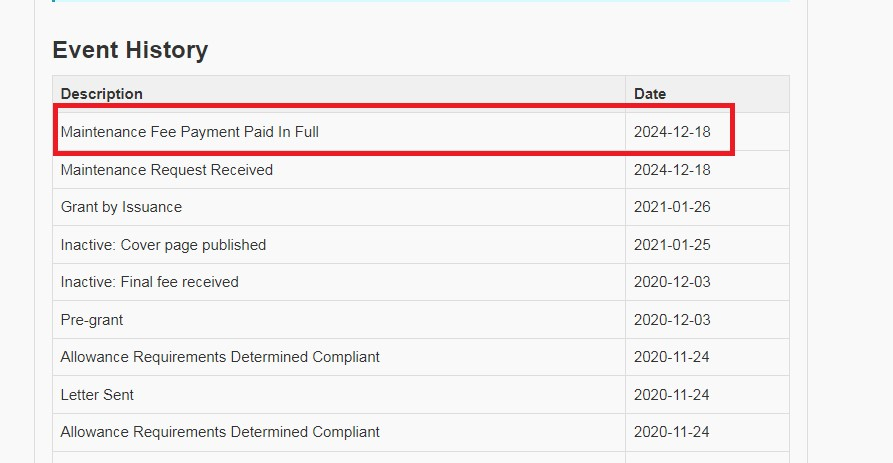The image size is (893, 463).
Task: Click the date in the Pre-grant row
Action: point(672,320)
